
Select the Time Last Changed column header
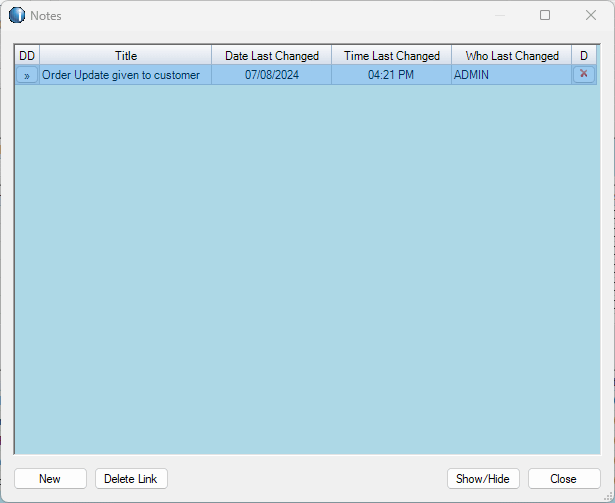pyautogui.click(x=392, y=56)
